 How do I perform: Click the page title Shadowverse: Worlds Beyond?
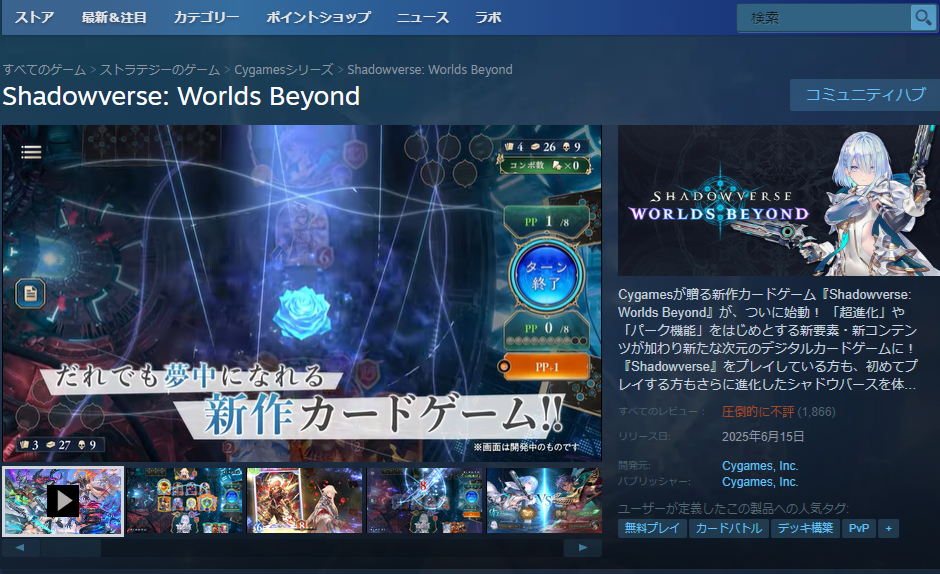pos(181,97)
